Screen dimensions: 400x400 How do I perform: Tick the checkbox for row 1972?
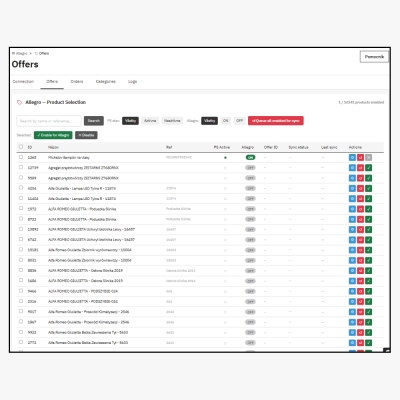21,209
